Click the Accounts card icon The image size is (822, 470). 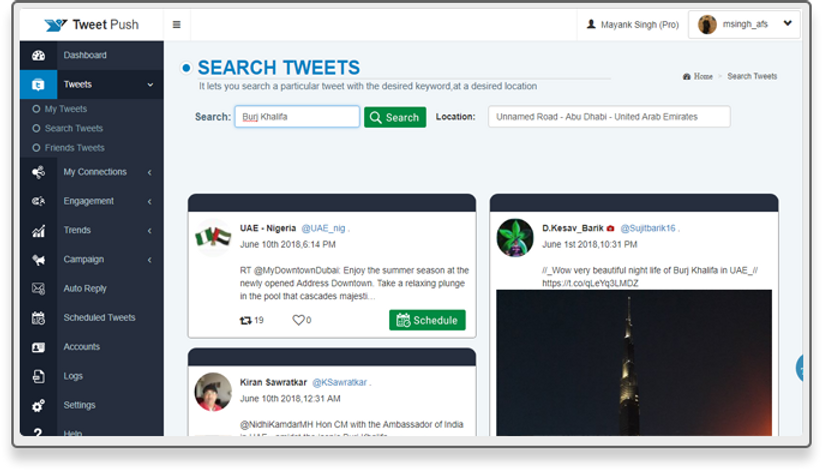pyautogui.click(x=38, y=347)
